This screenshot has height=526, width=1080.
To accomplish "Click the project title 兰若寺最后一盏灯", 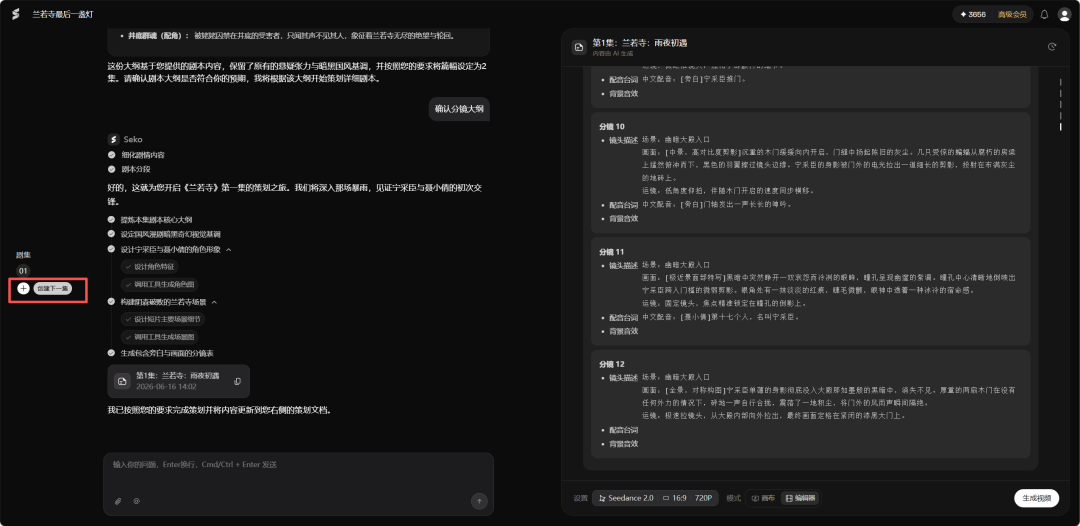I will point(61,14).
